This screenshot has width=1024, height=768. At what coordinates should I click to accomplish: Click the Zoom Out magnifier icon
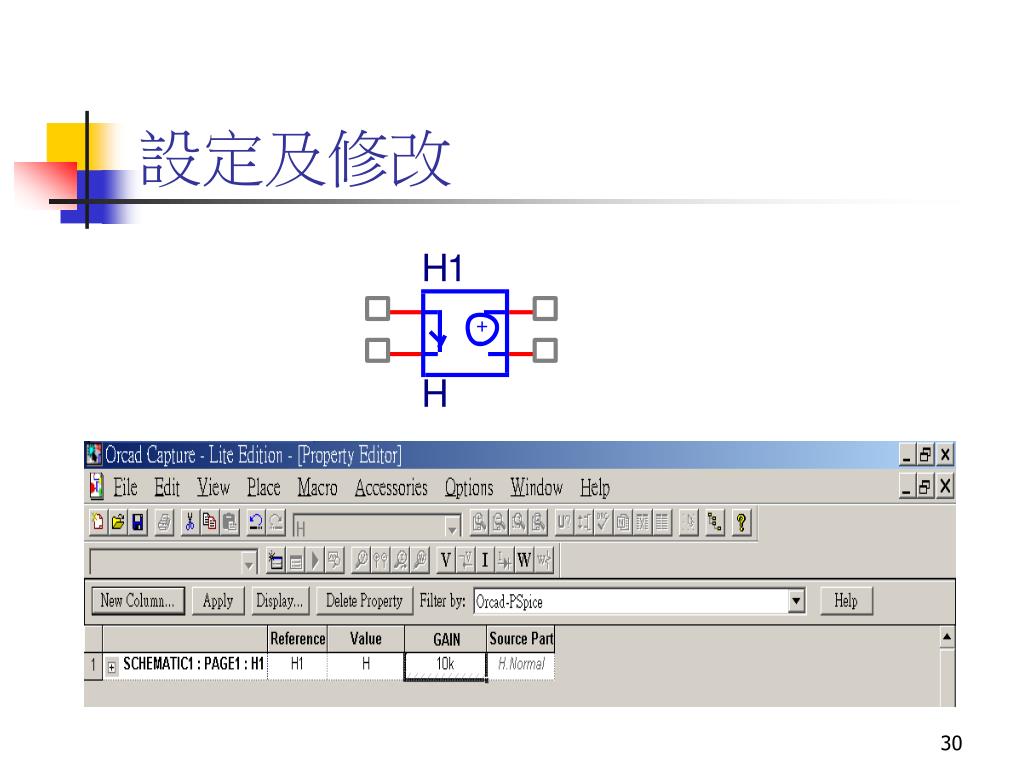pos(499,522)
